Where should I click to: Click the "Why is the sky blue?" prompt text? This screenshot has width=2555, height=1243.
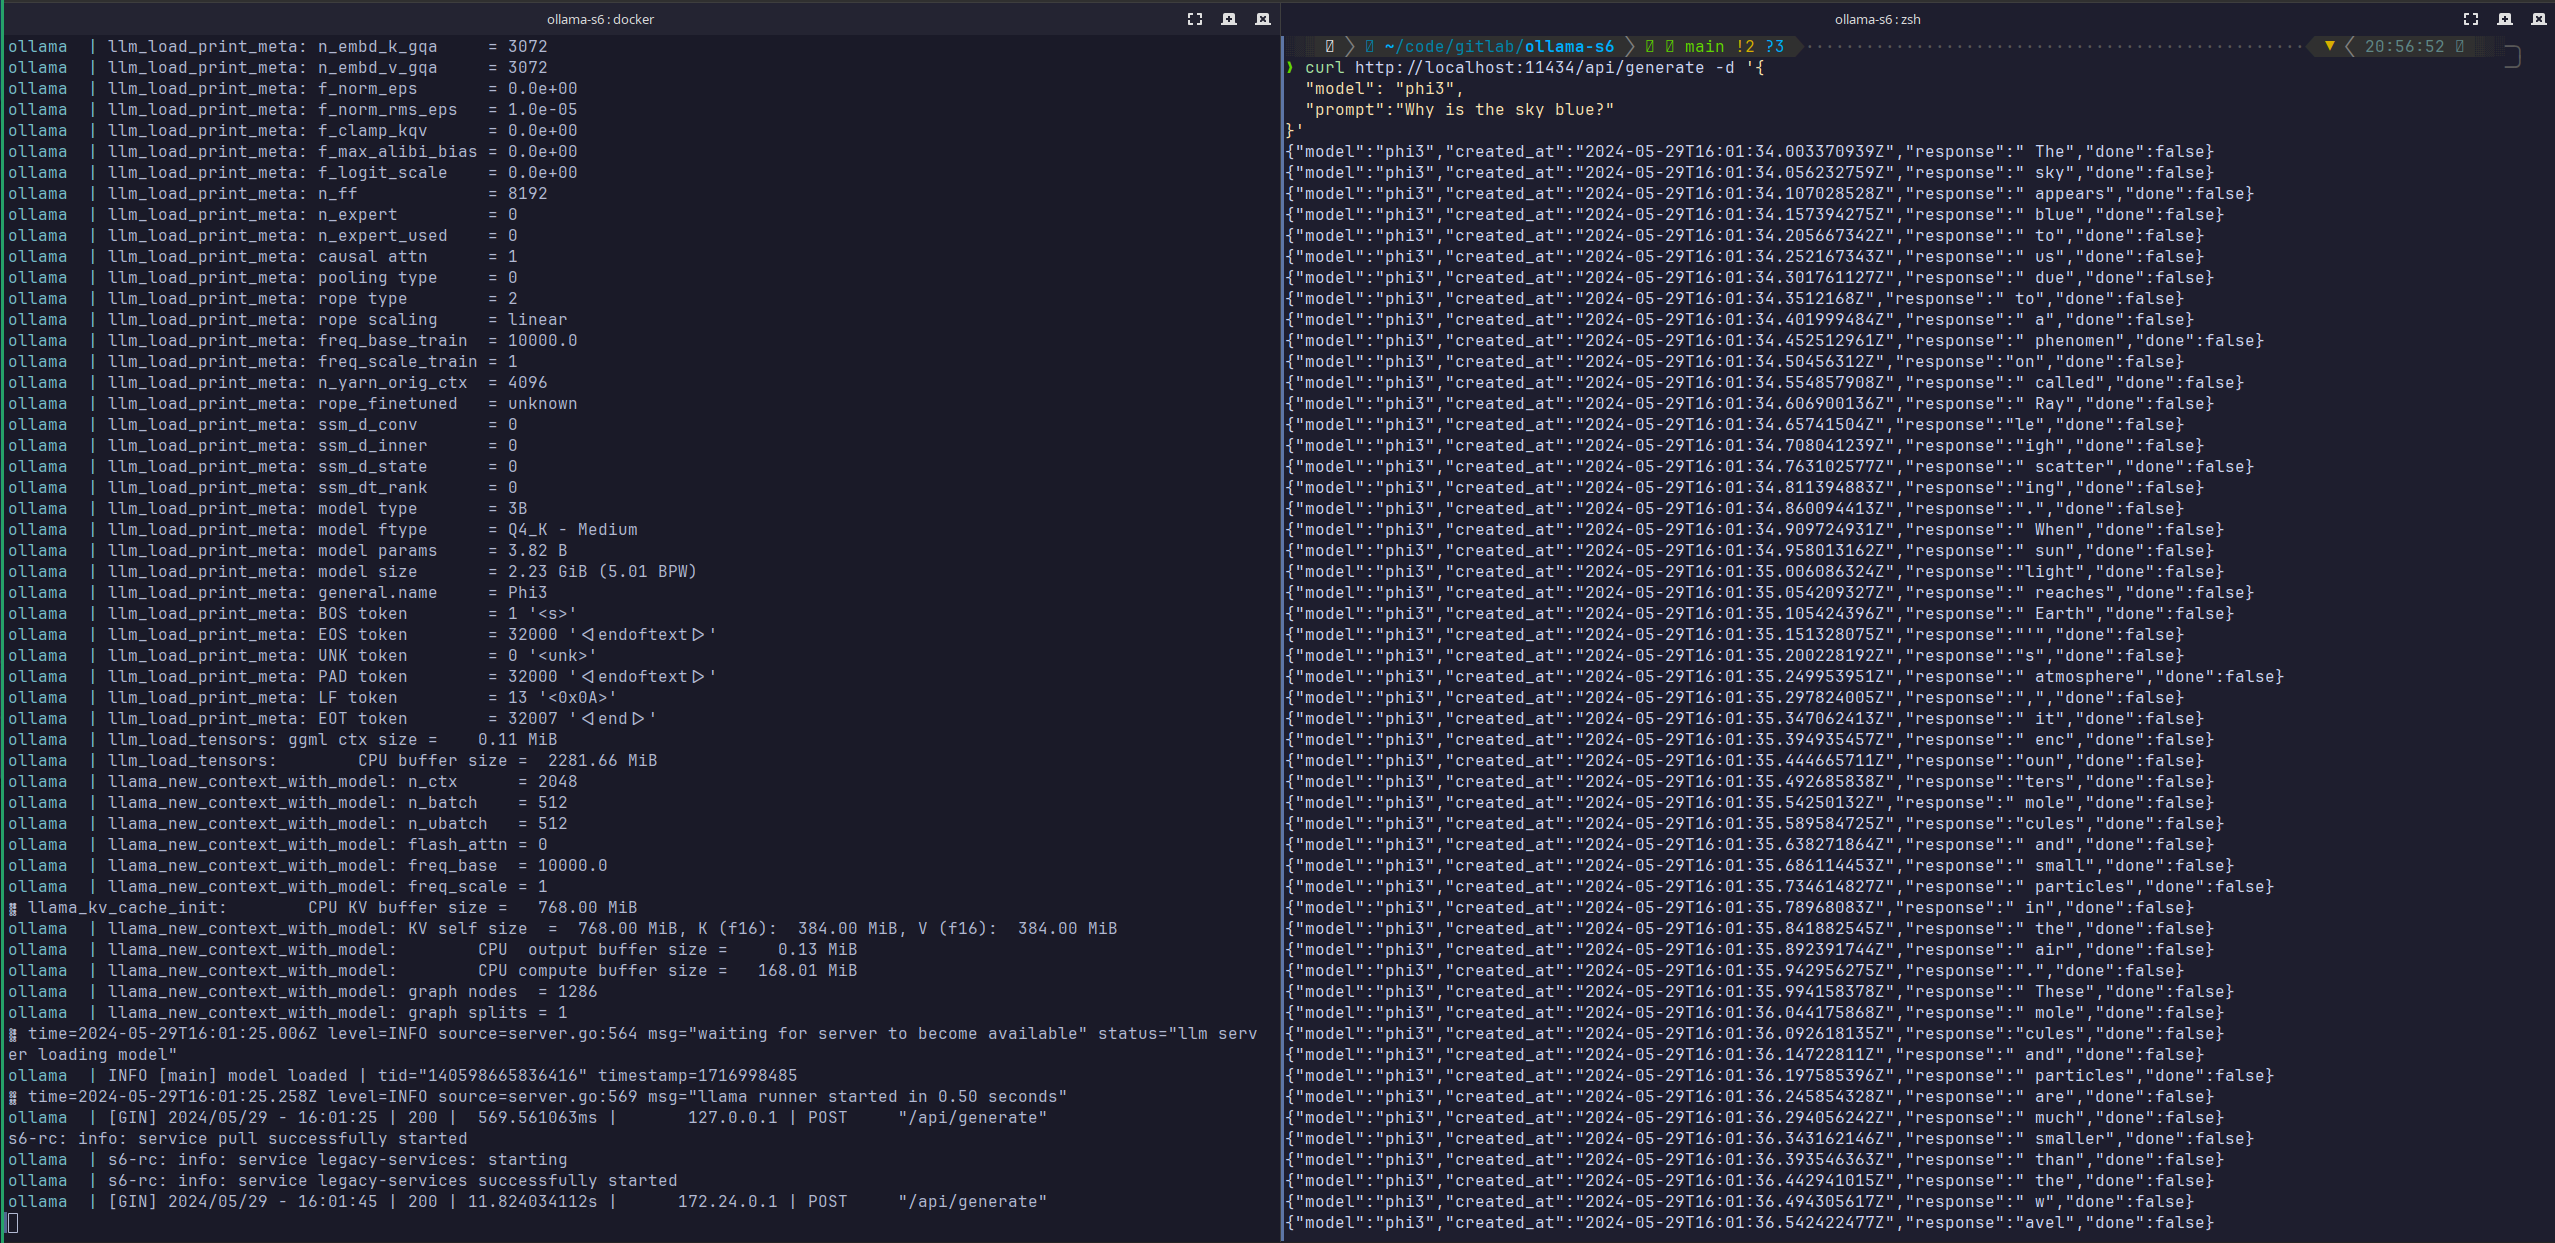[1504, 109]
